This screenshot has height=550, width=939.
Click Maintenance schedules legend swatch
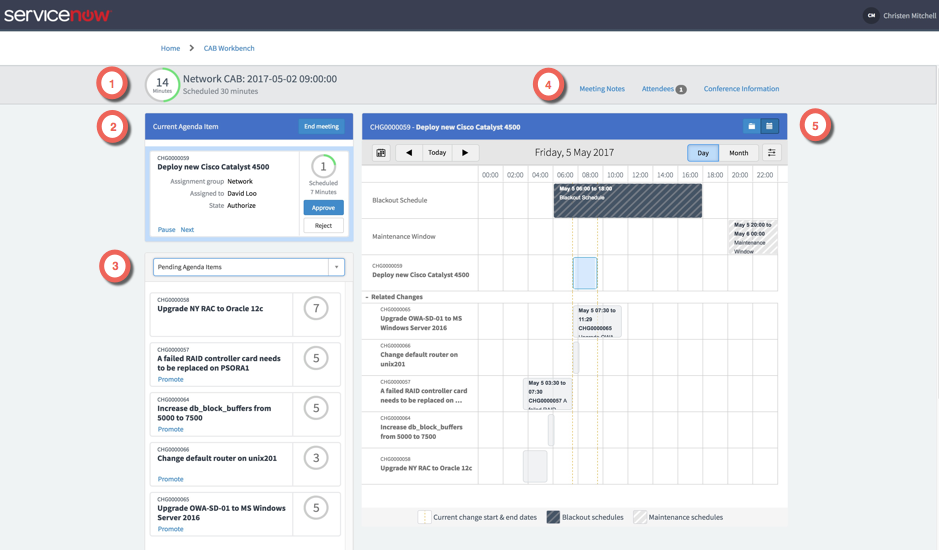click(640, 517)
